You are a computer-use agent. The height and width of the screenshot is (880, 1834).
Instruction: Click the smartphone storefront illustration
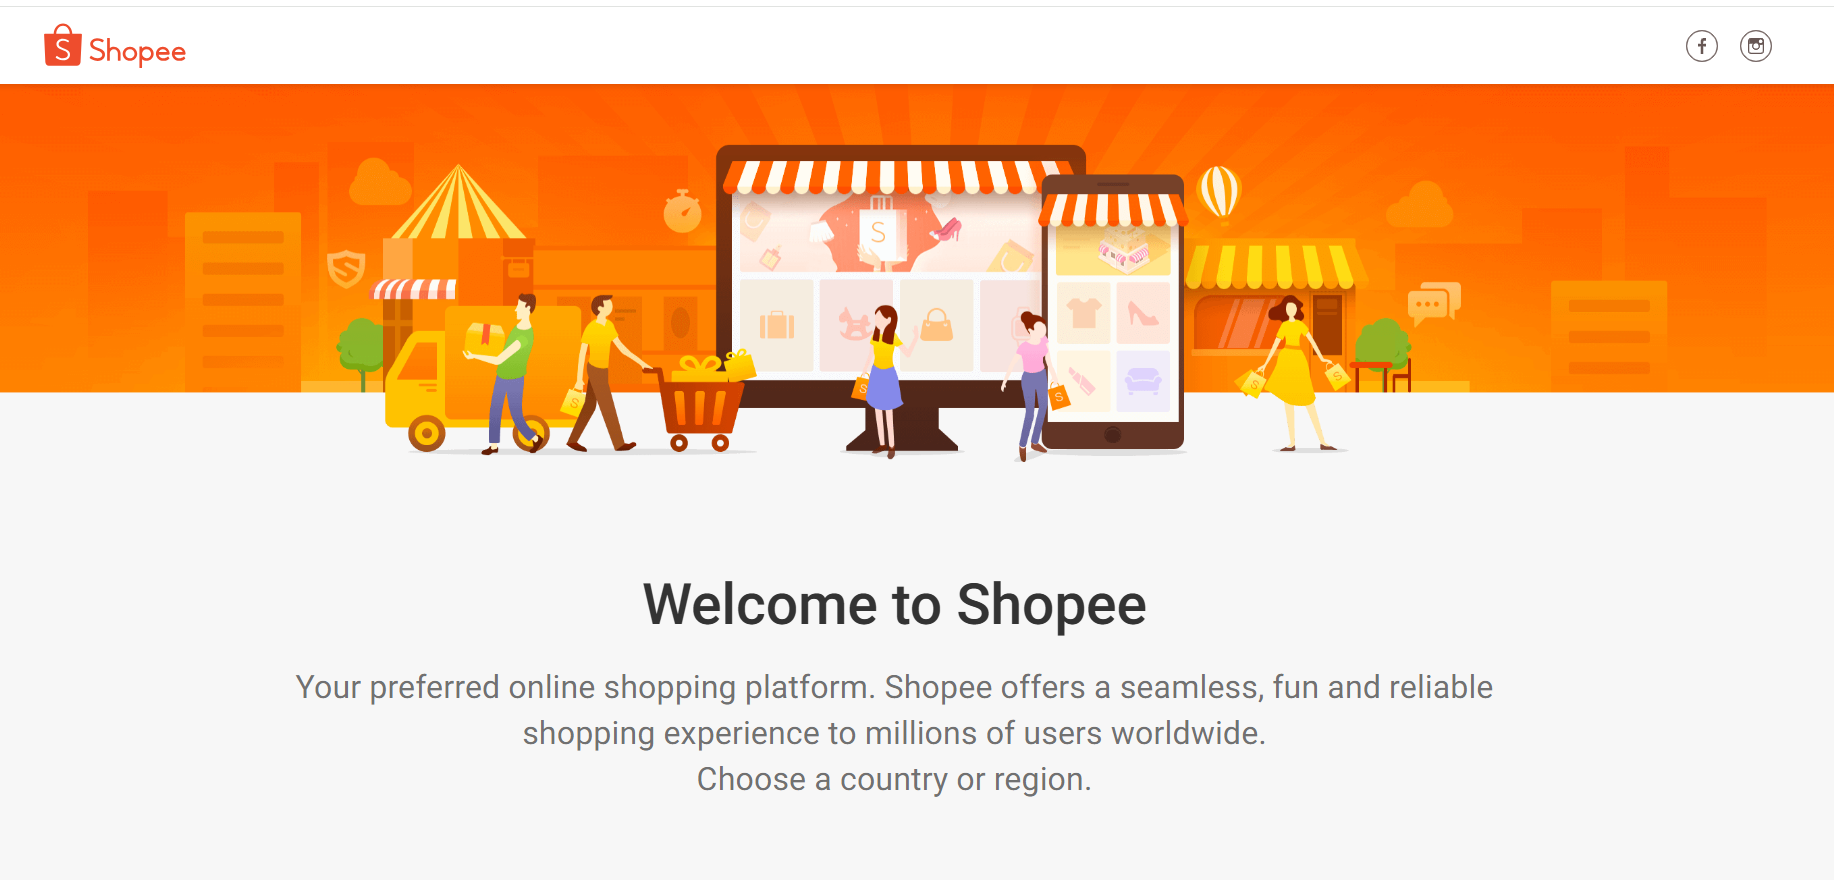[1112, 312]
